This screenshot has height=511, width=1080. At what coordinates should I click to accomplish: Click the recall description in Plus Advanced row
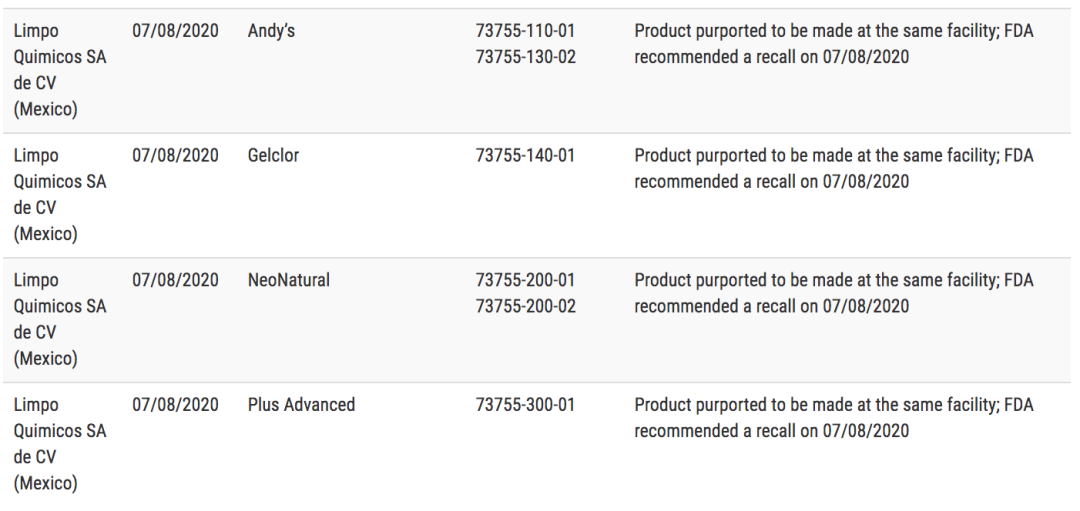click(x=834, y=418)
